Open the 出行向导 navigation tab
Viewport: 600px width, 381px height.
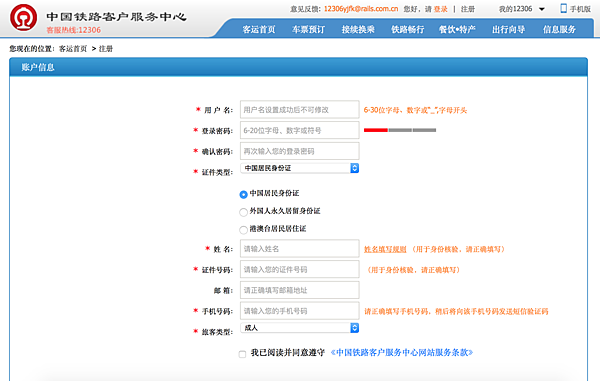click(x=509, y=29)
